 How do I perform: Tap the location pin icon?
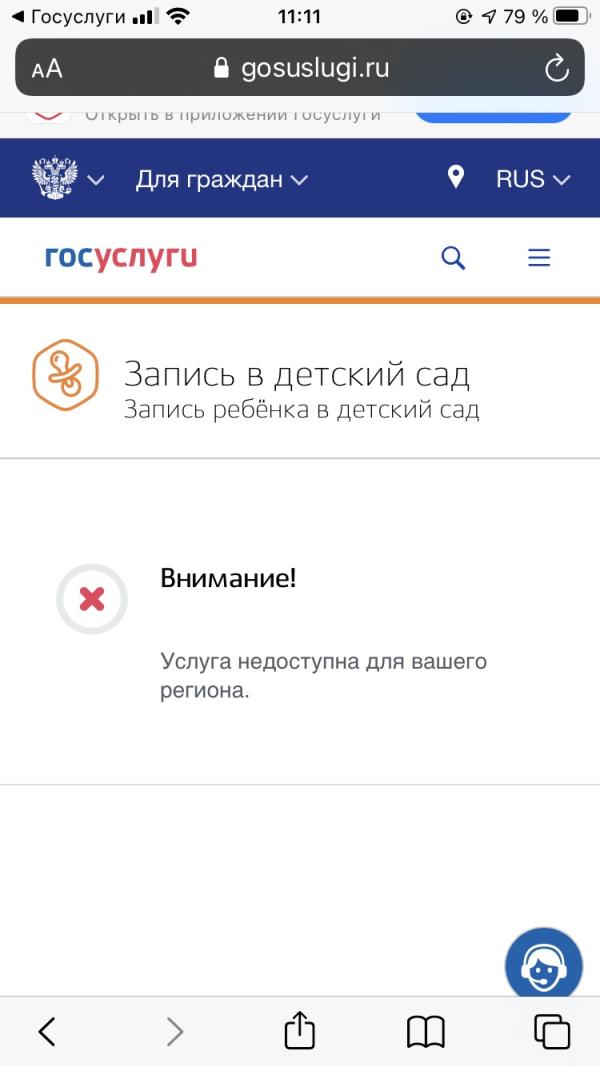(x=455, y=178)
